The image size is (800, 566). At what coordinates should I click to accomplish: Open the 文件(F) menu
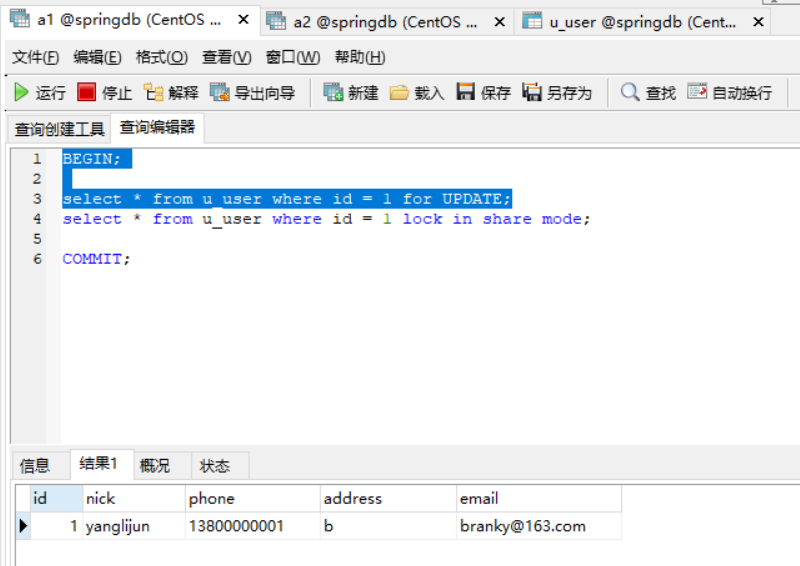tap(36, 57)
